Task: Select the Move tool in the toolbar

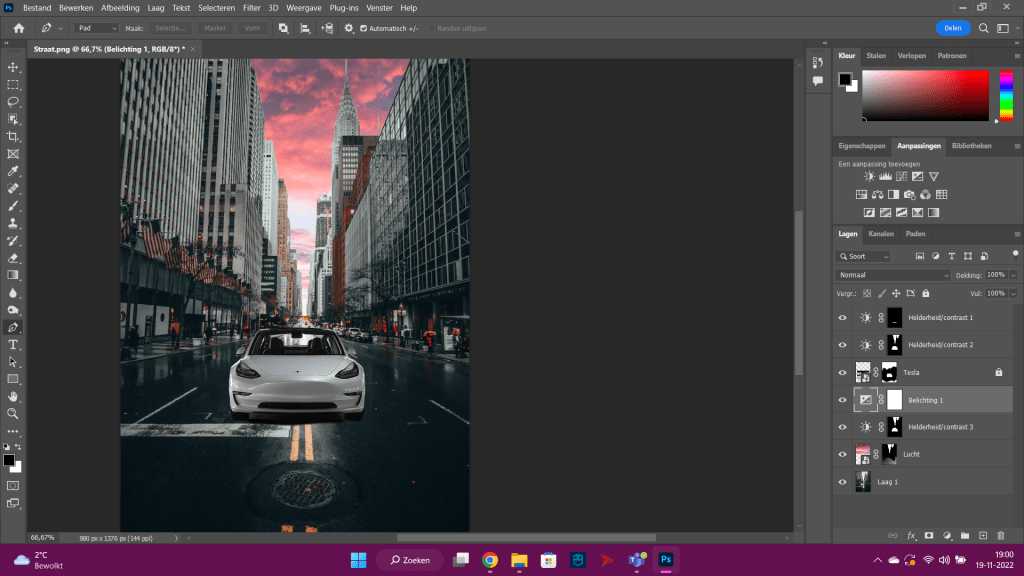Action: tap(13, 67)
